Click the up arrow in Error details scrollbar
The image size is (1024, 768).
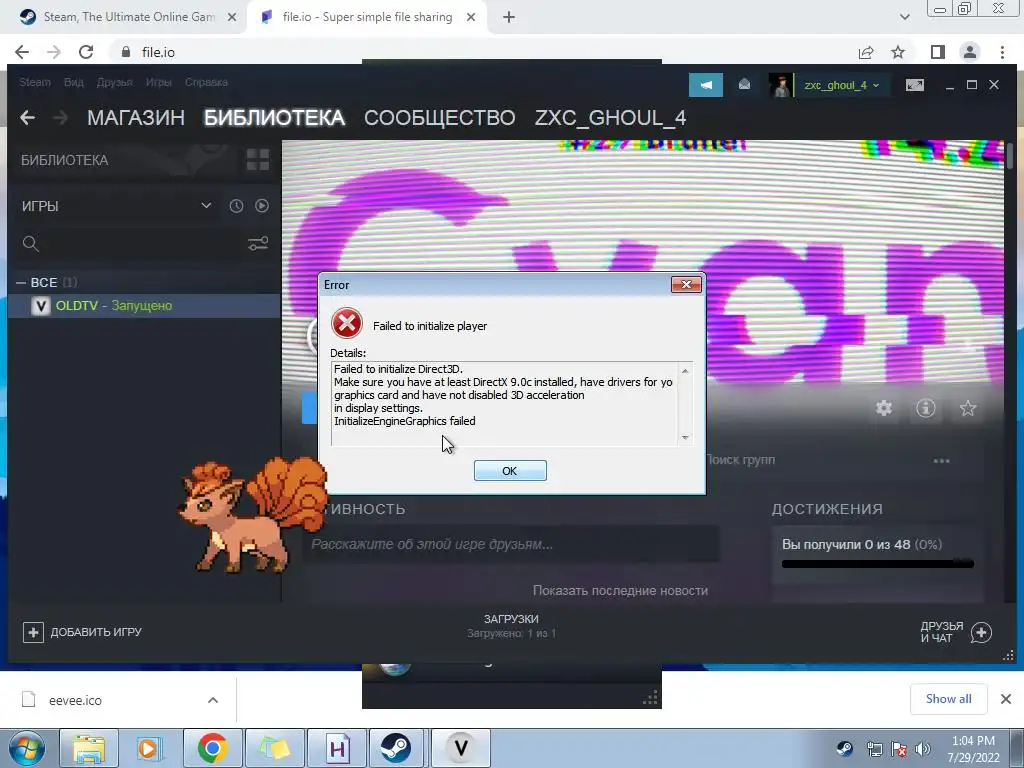(685, 371)
